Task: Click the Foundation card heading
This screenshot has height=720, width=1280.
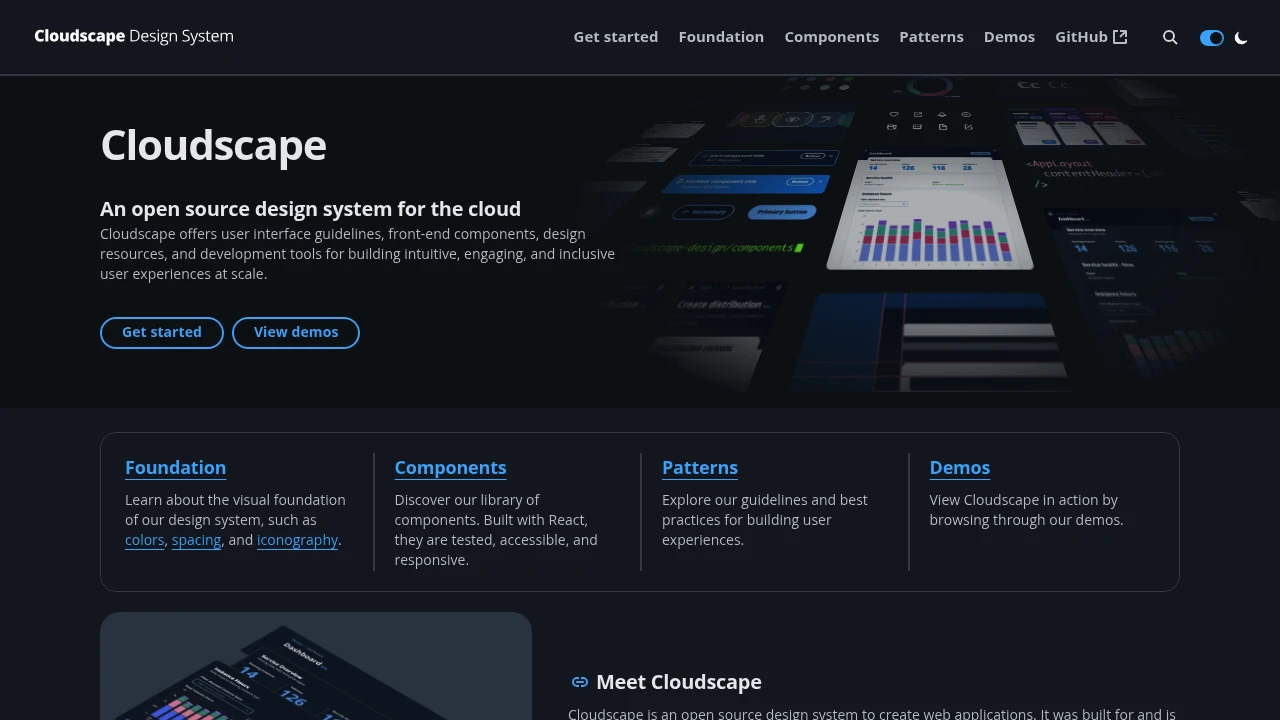Action: [x=175, y=467]
